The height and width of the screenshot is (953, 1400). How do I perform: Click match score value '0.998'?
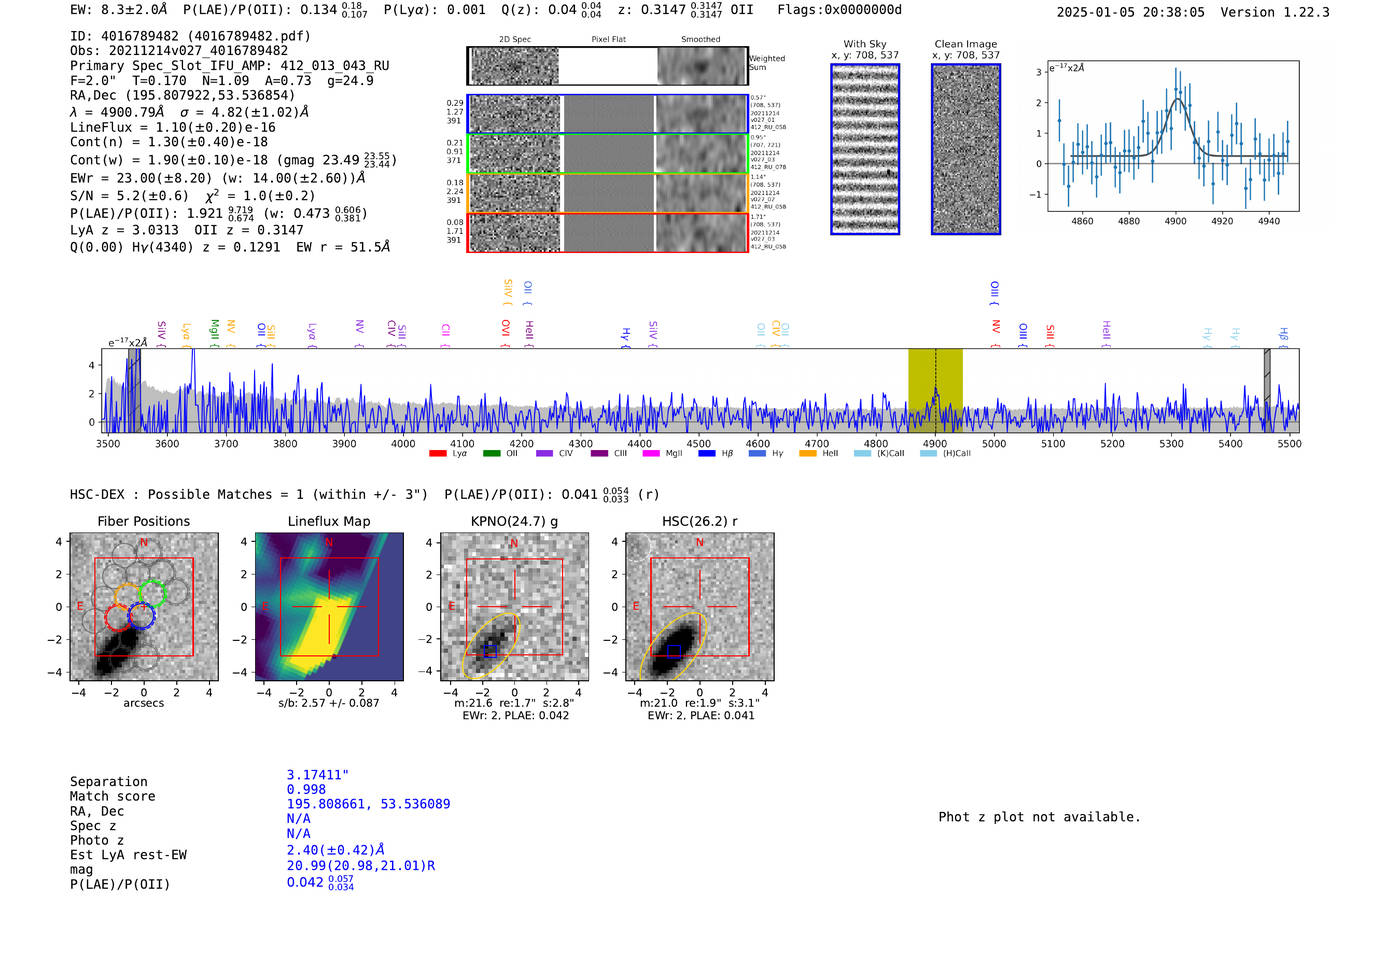(306, 790)
